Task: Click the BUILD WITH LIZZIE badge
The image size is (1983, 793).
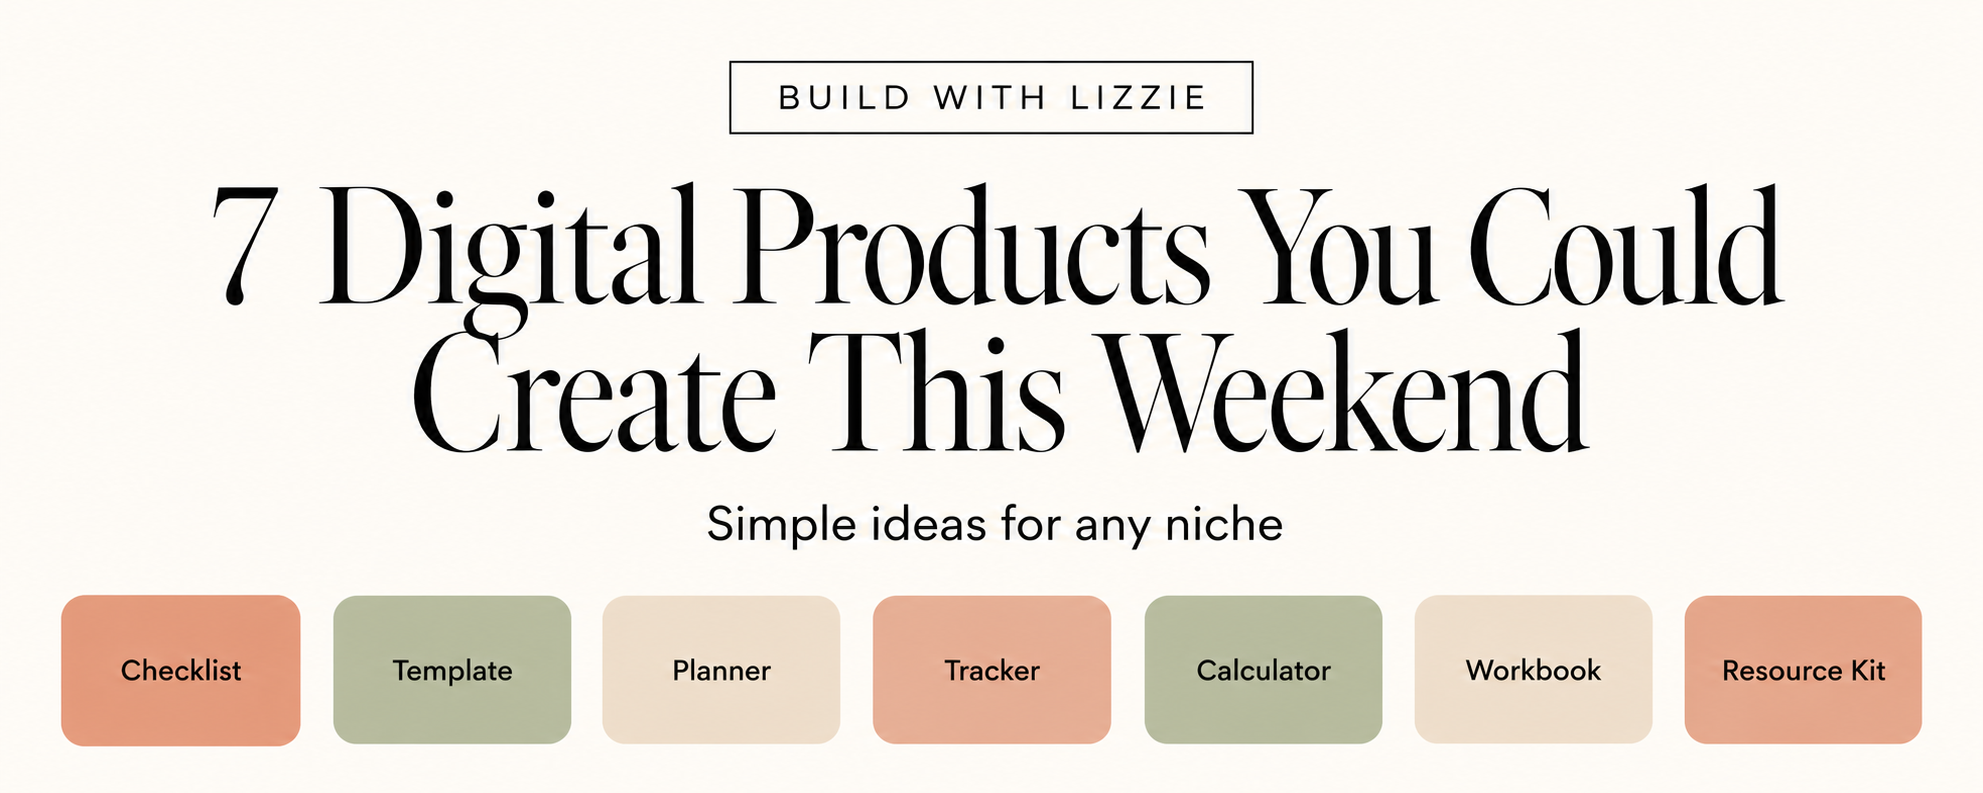Action: [991, 97]
